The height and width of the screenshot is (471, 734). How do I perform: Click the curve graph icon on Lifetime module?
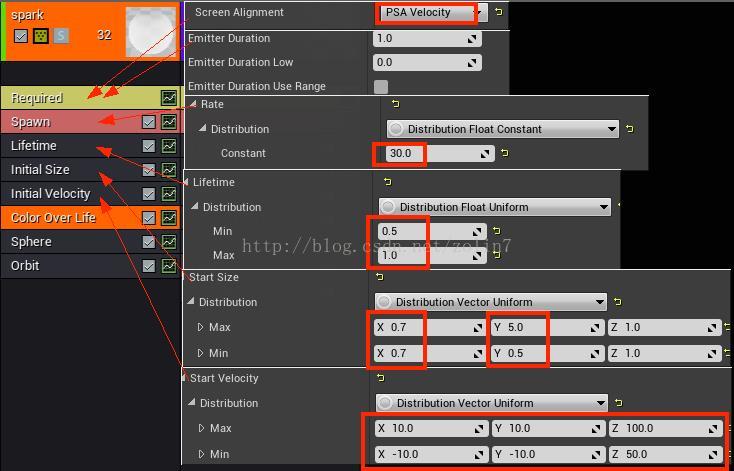click(x=169, y=146)
